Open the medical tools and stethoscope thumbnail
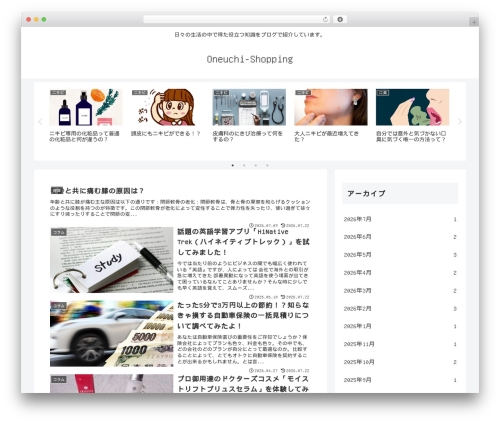Viewport: 500px width, 423px height. pos(249,107)
